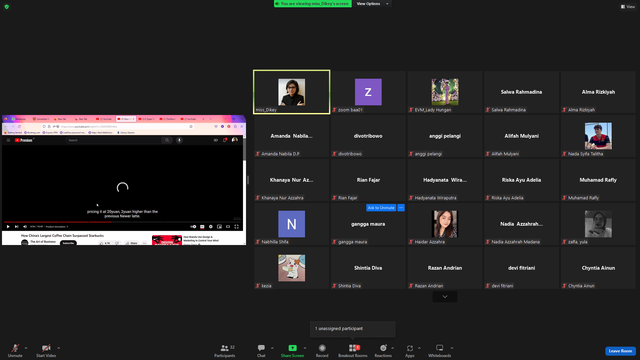The height and width of the screenshot is (360, 640).
Task: Toggle YouTube autoplay switch
Action: (193, 227)
